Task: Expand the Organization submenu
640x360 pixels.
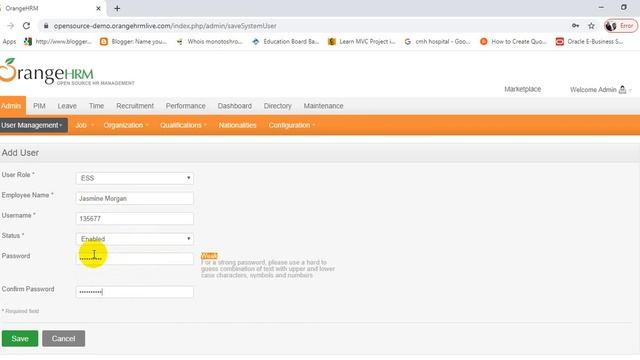Action: click(x=126, y=125)
